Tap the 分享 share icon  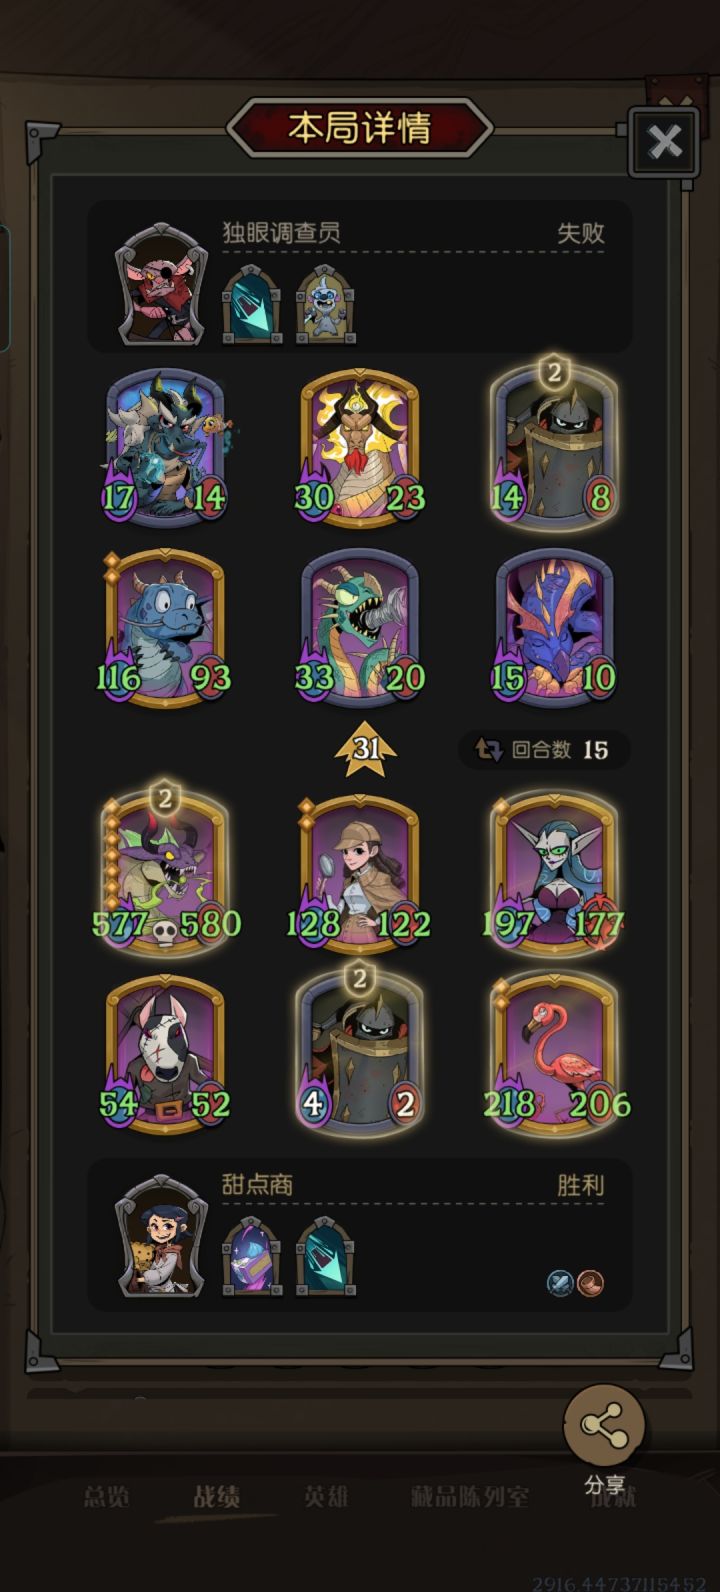coord(605,1426)
